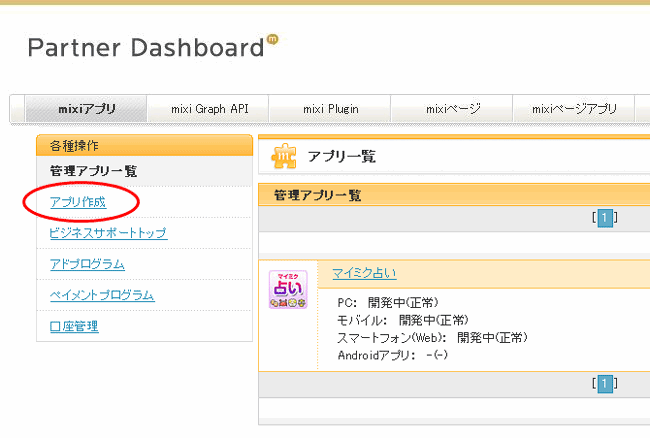Open the ビジネスサポートトップ link

(108, 233)
